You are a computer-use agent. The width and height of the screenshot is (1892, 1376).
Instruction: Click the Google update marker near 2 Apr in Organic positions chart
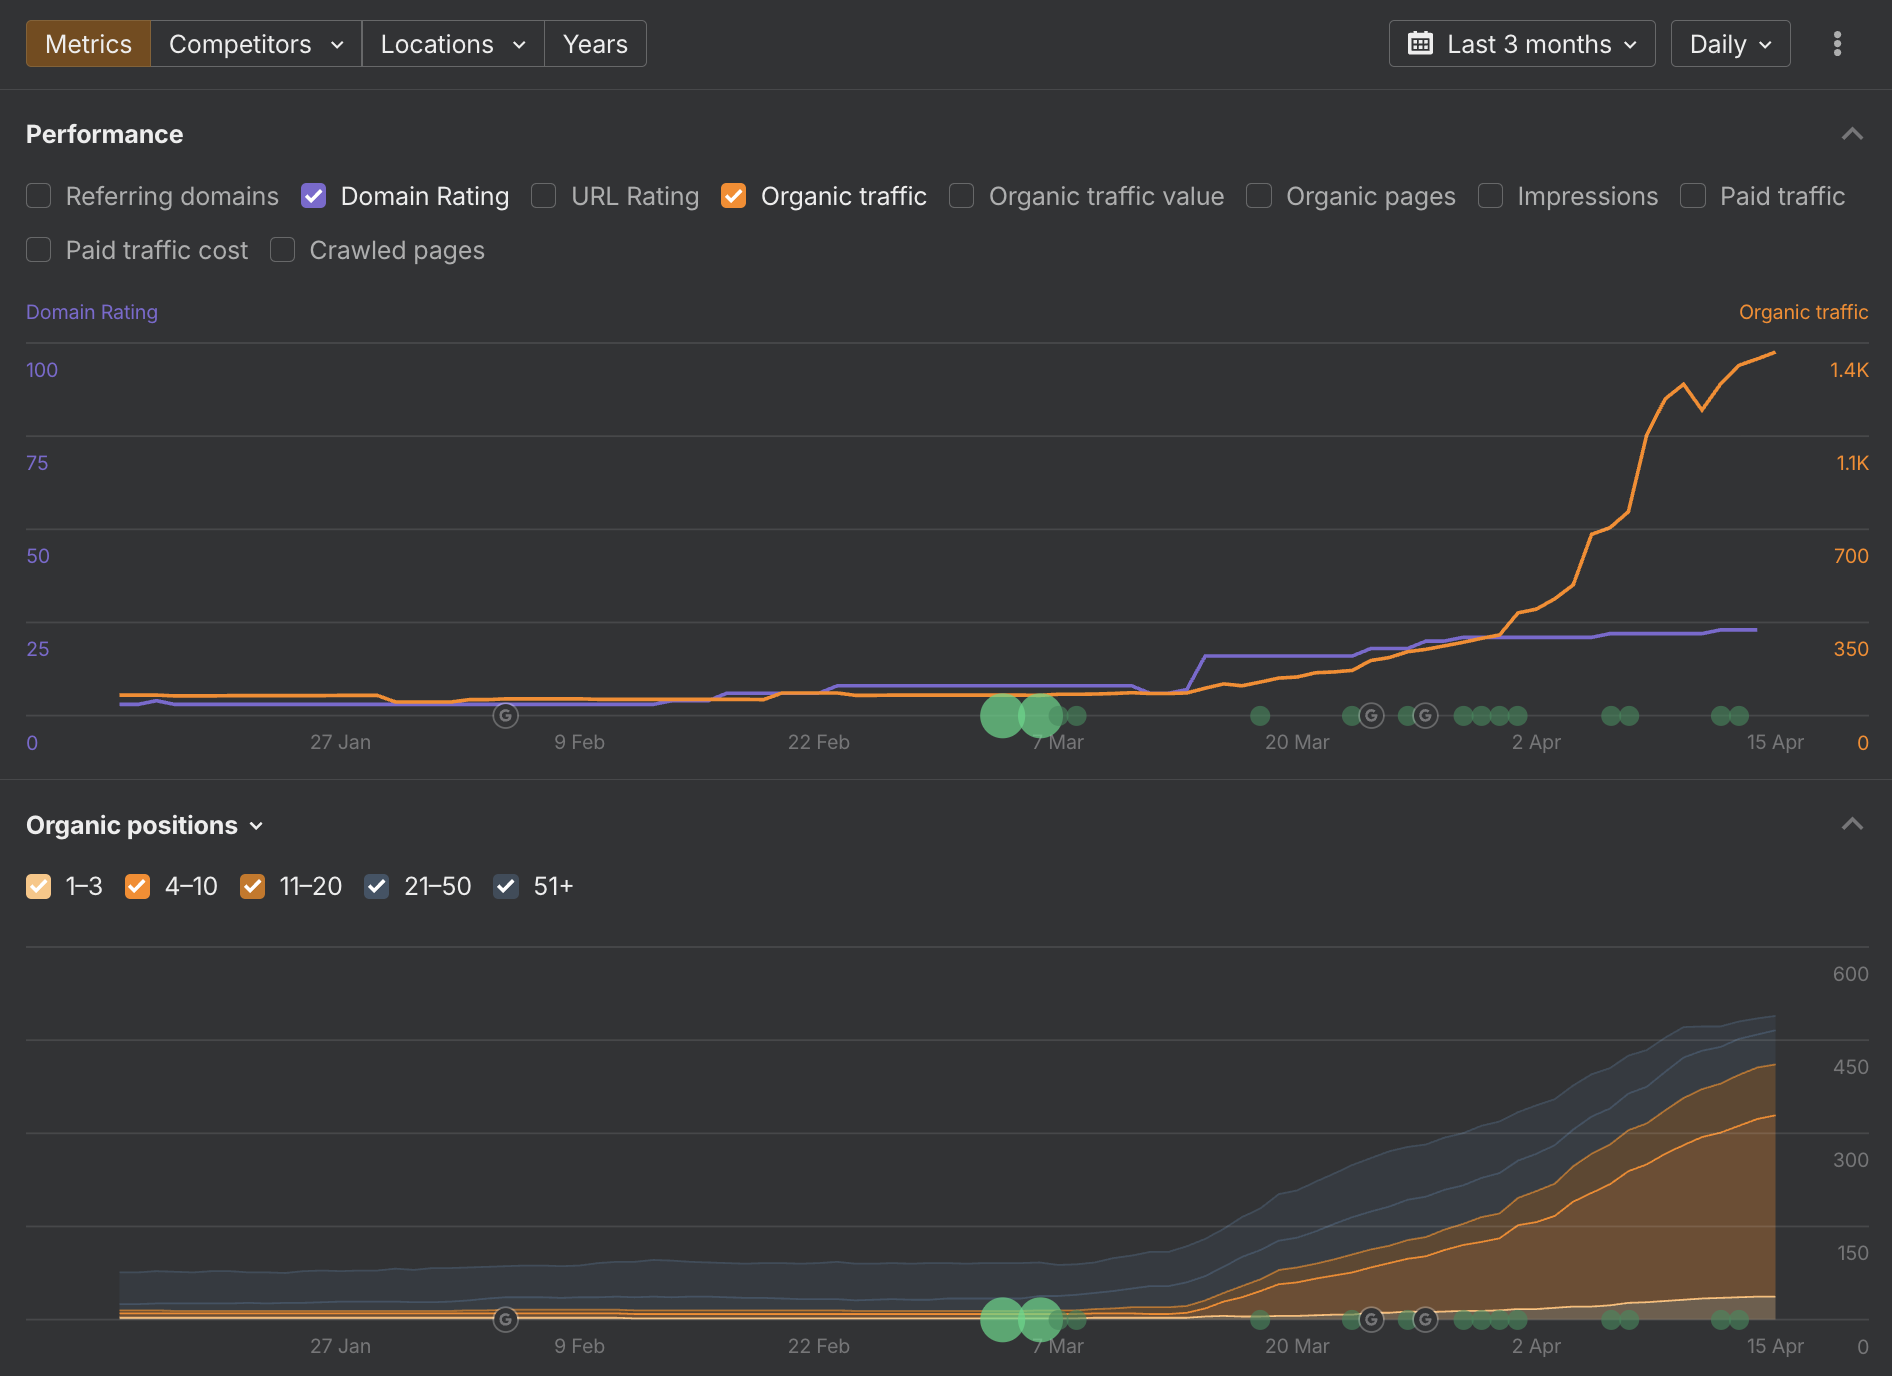[x=1425, y=1320]
